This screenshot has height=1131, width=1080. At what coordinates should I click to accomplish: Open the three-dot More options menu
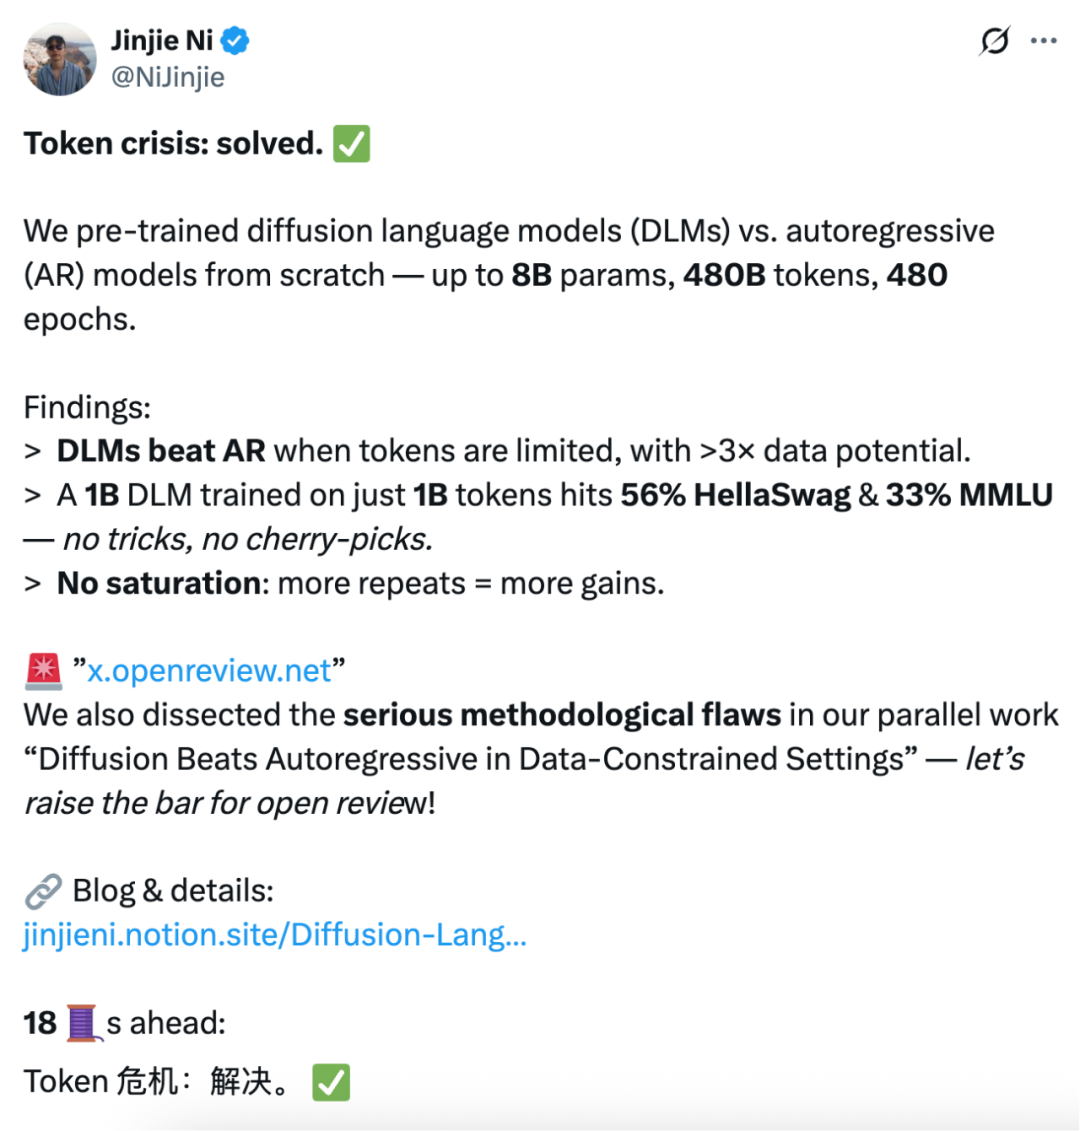point(1043,41)
